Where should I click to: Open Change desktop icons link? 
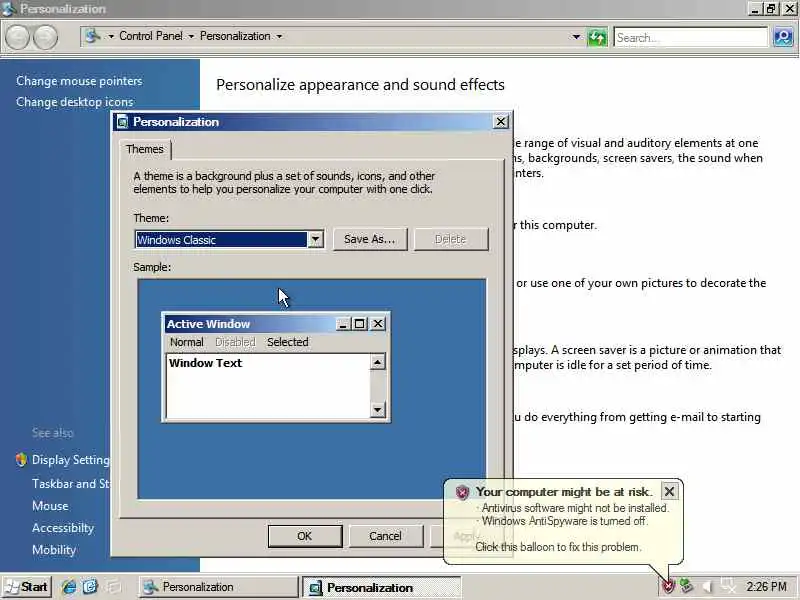pos(74,102)
